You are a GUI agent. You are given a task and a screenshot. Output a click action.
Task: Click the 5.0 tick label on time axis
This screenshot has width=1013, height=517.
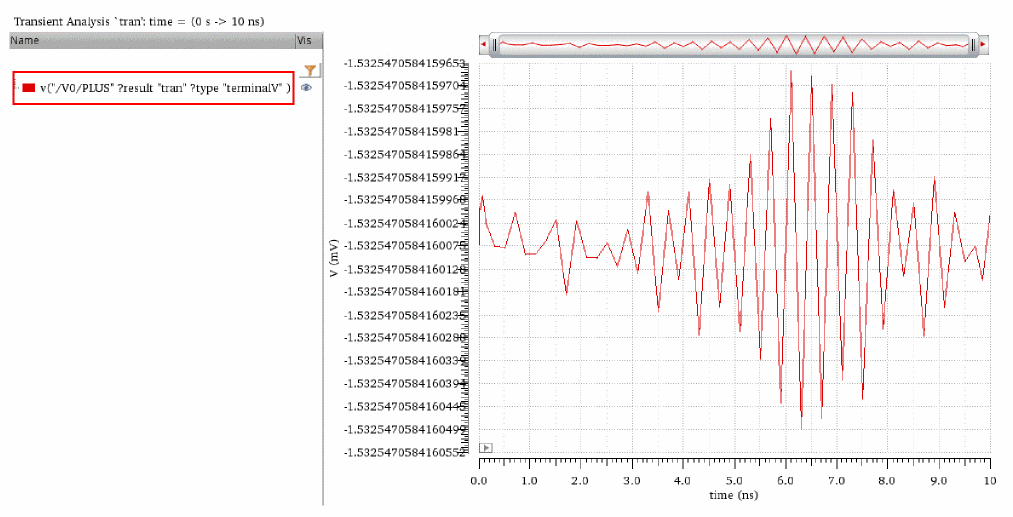(x=734, y=481)
